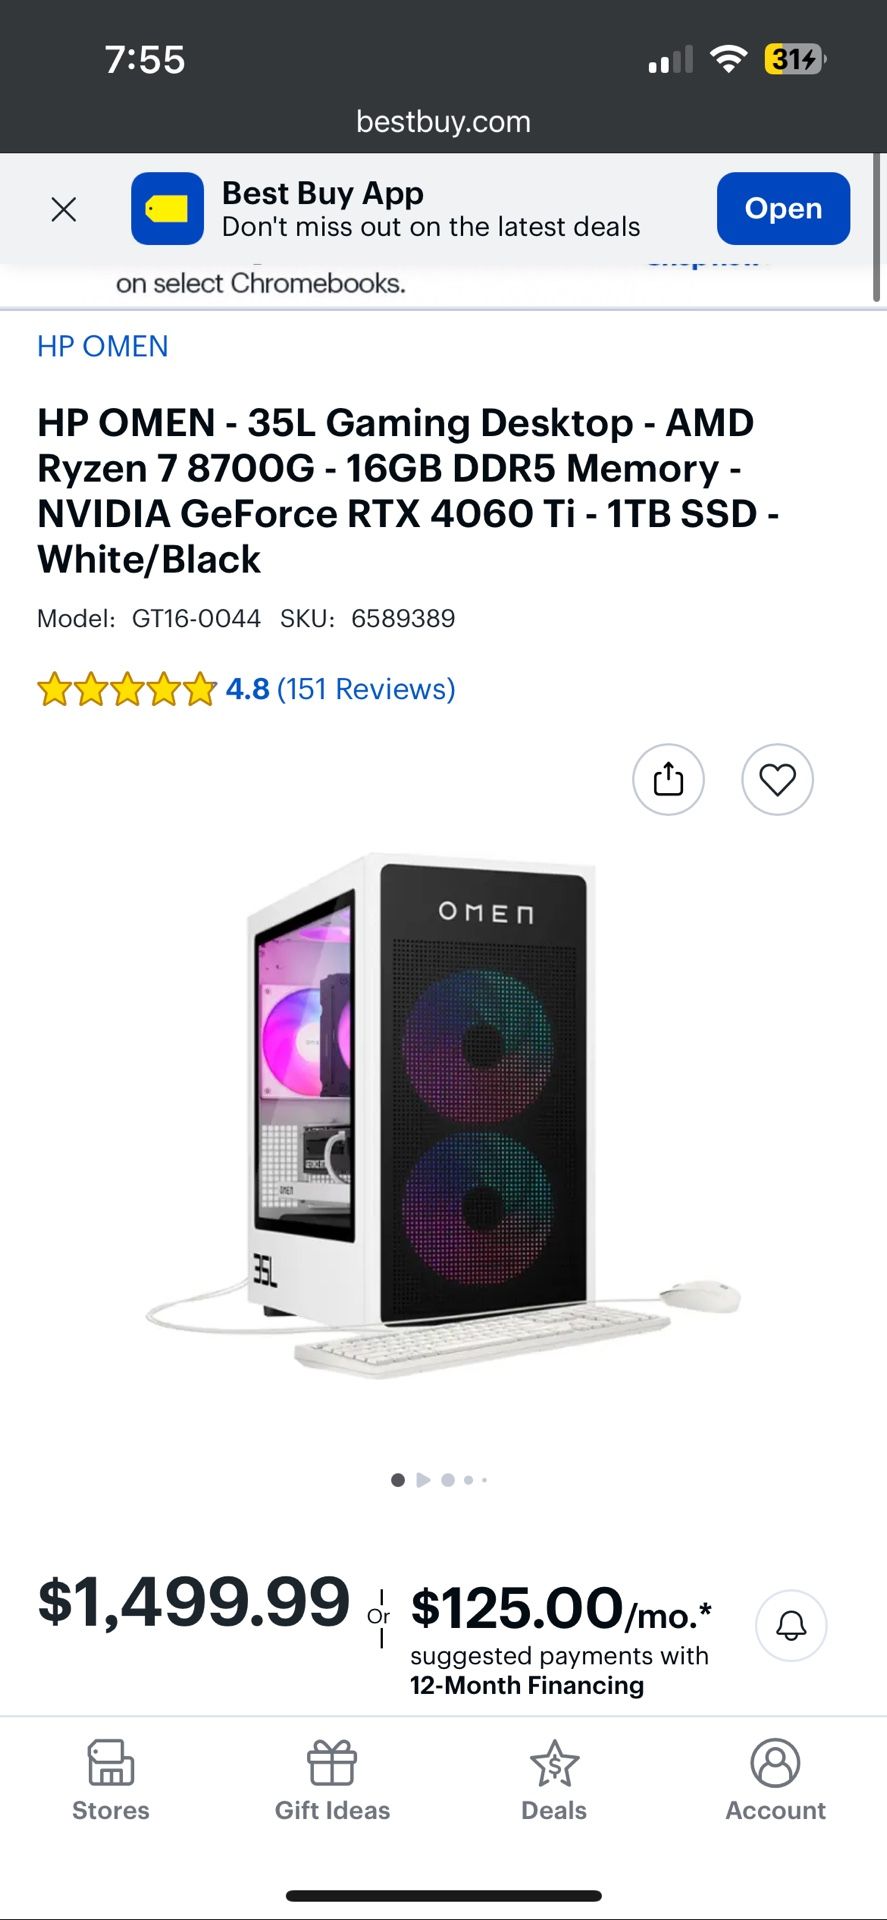Select the first carousel dot
This screenshot has width=887, height=1920.
click(x=398, y=1480)
